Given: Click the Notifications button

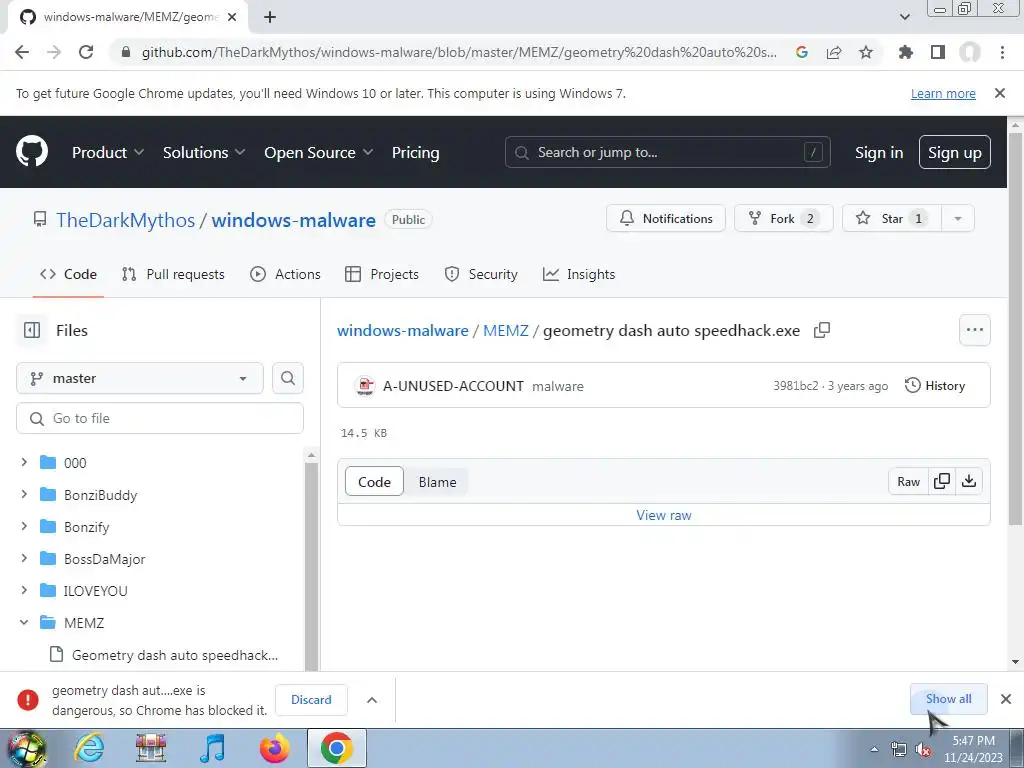Looking at the screenshot, I should (x=665, y=219).
